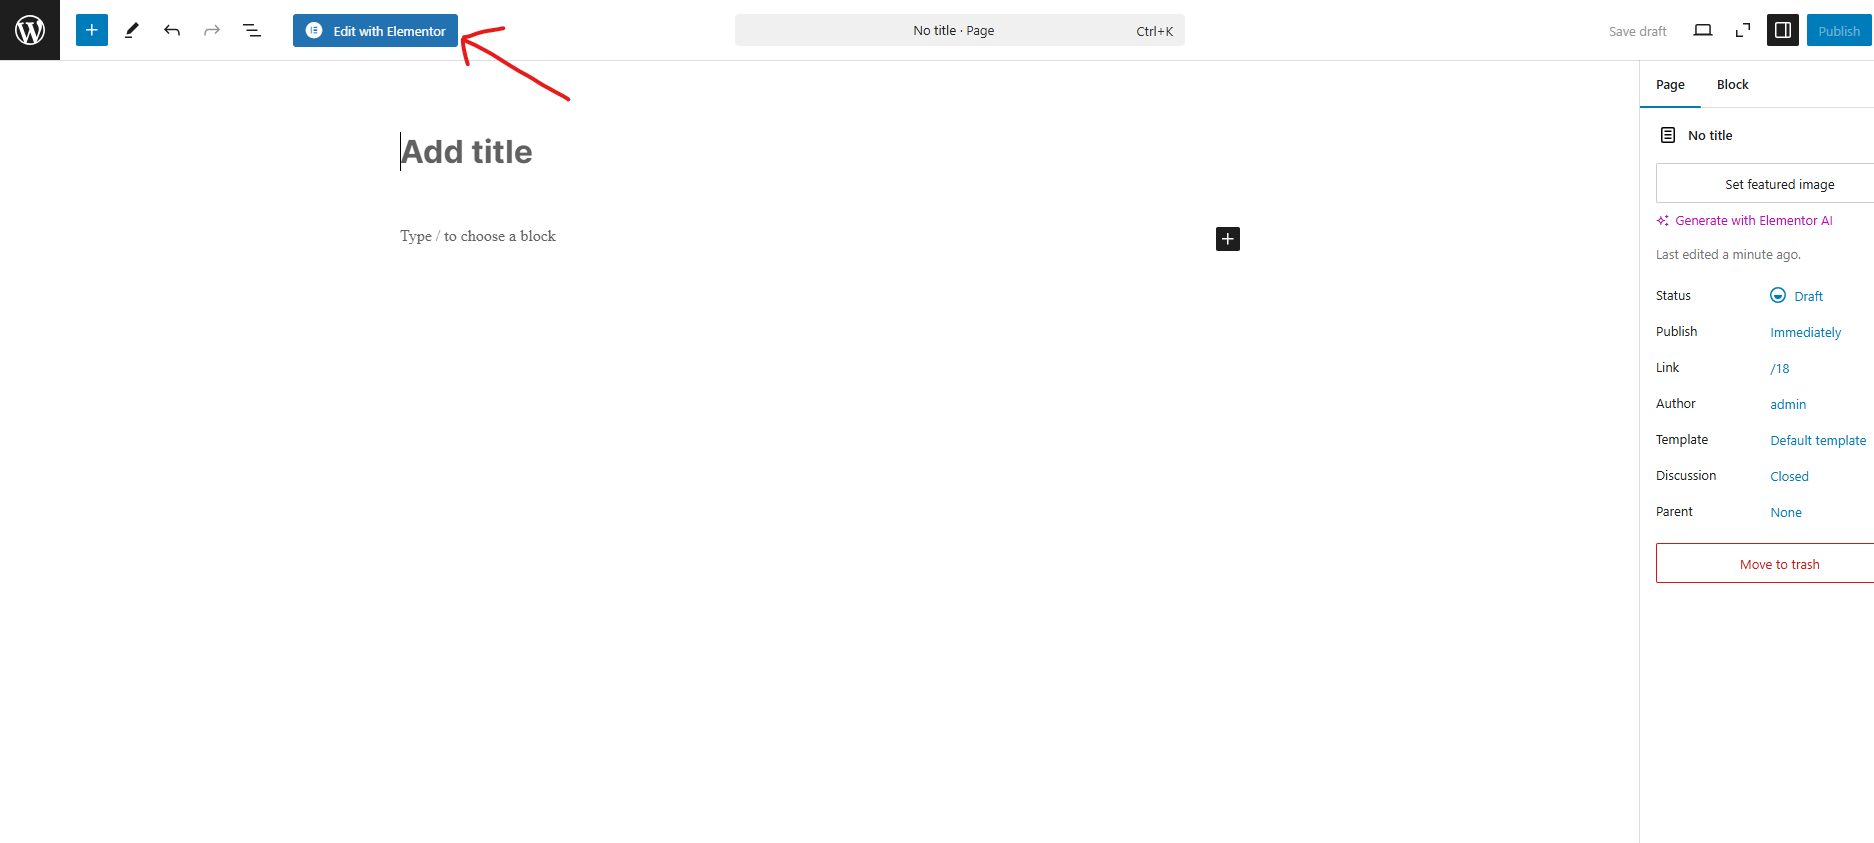
Task: Click the No title text in sidebar
Action: coord(1710,135)
